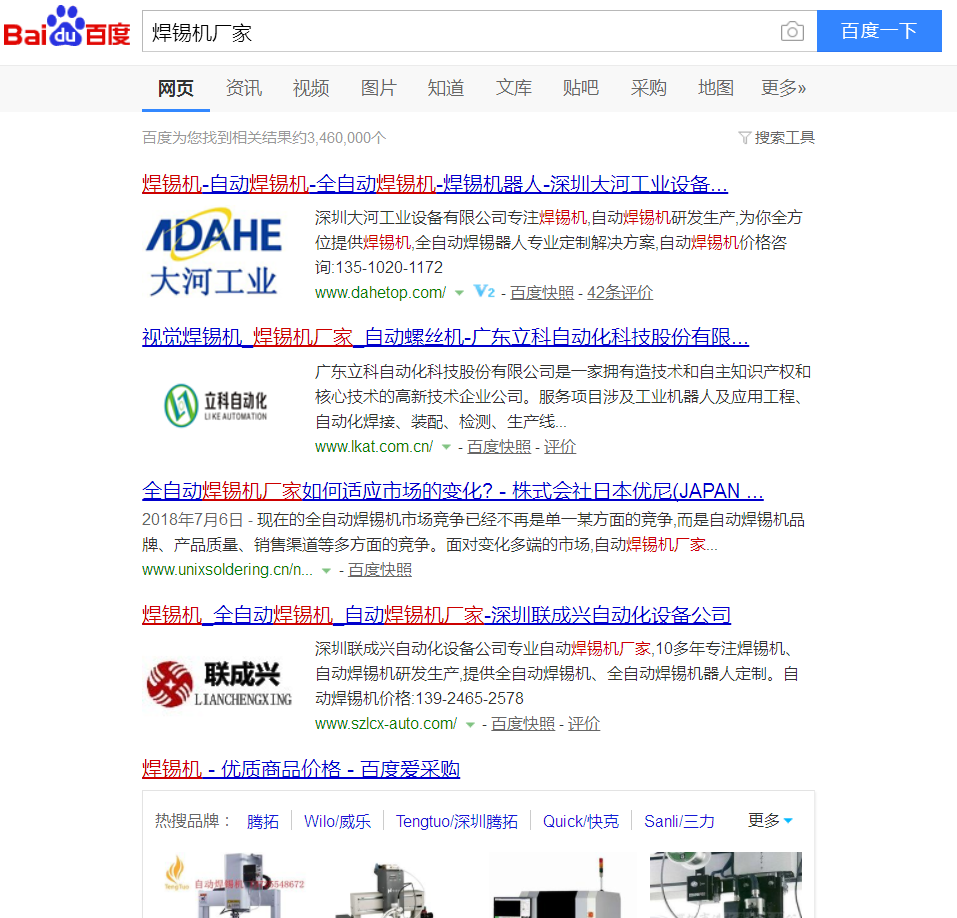The height and width of the screenshot is (918, 957).
Task: Open result 全自动焊锡机厂家如何适应市场的变化
Action: pyautogui.click(x=452, y=491)
